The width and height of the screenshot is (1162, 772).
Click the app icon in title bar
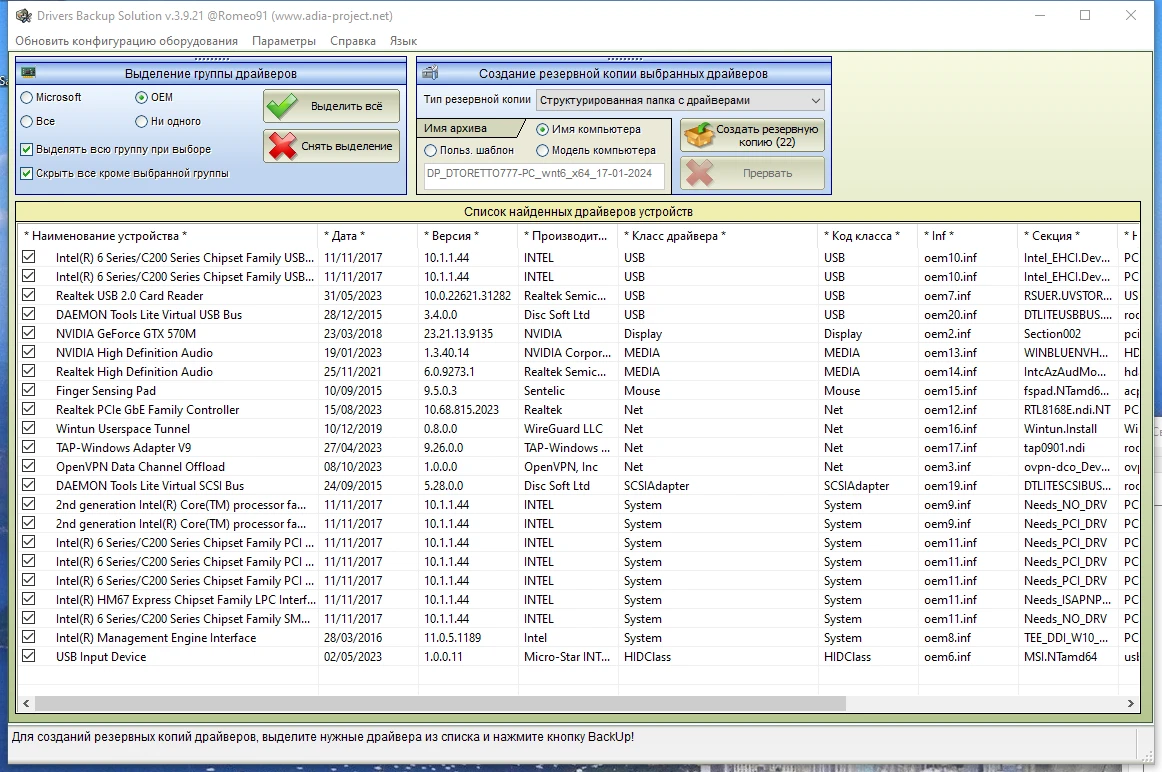pyautogui.click(x=23, y=16)
